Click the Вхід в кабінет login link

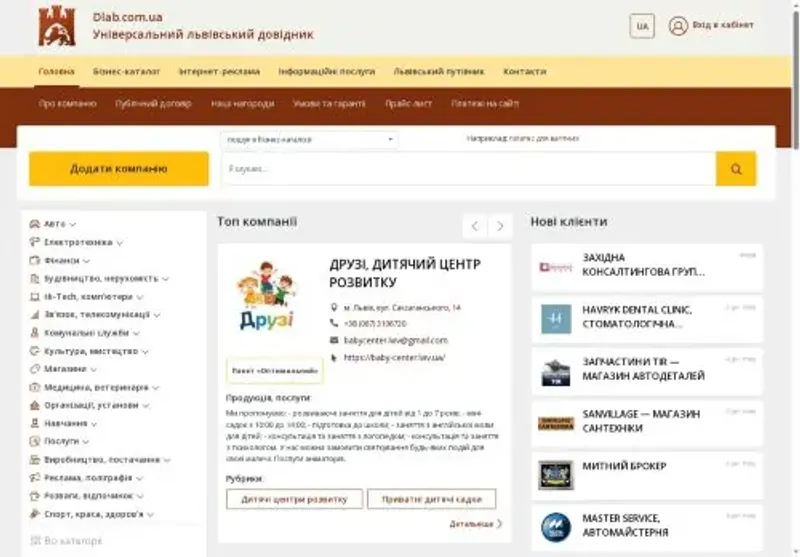[722, 25]
